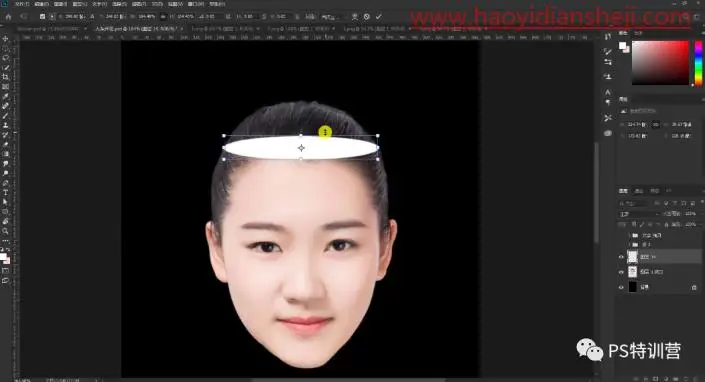Open the Edit Toolbar three-dots button
Screen dimensions: 705x382
[5, 240]
